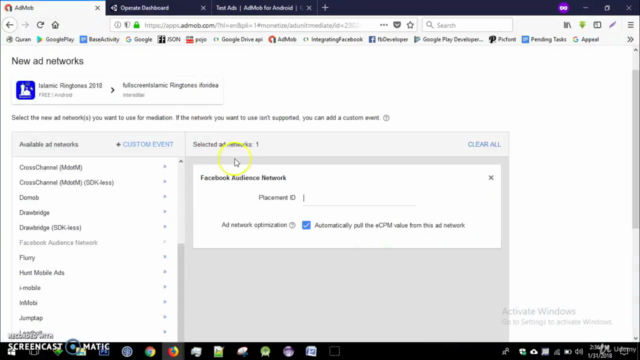This screenshot has width=640, height=360.
Task: Uncheck automatically pull eCPM value checkbox
Action: point(306,225)
